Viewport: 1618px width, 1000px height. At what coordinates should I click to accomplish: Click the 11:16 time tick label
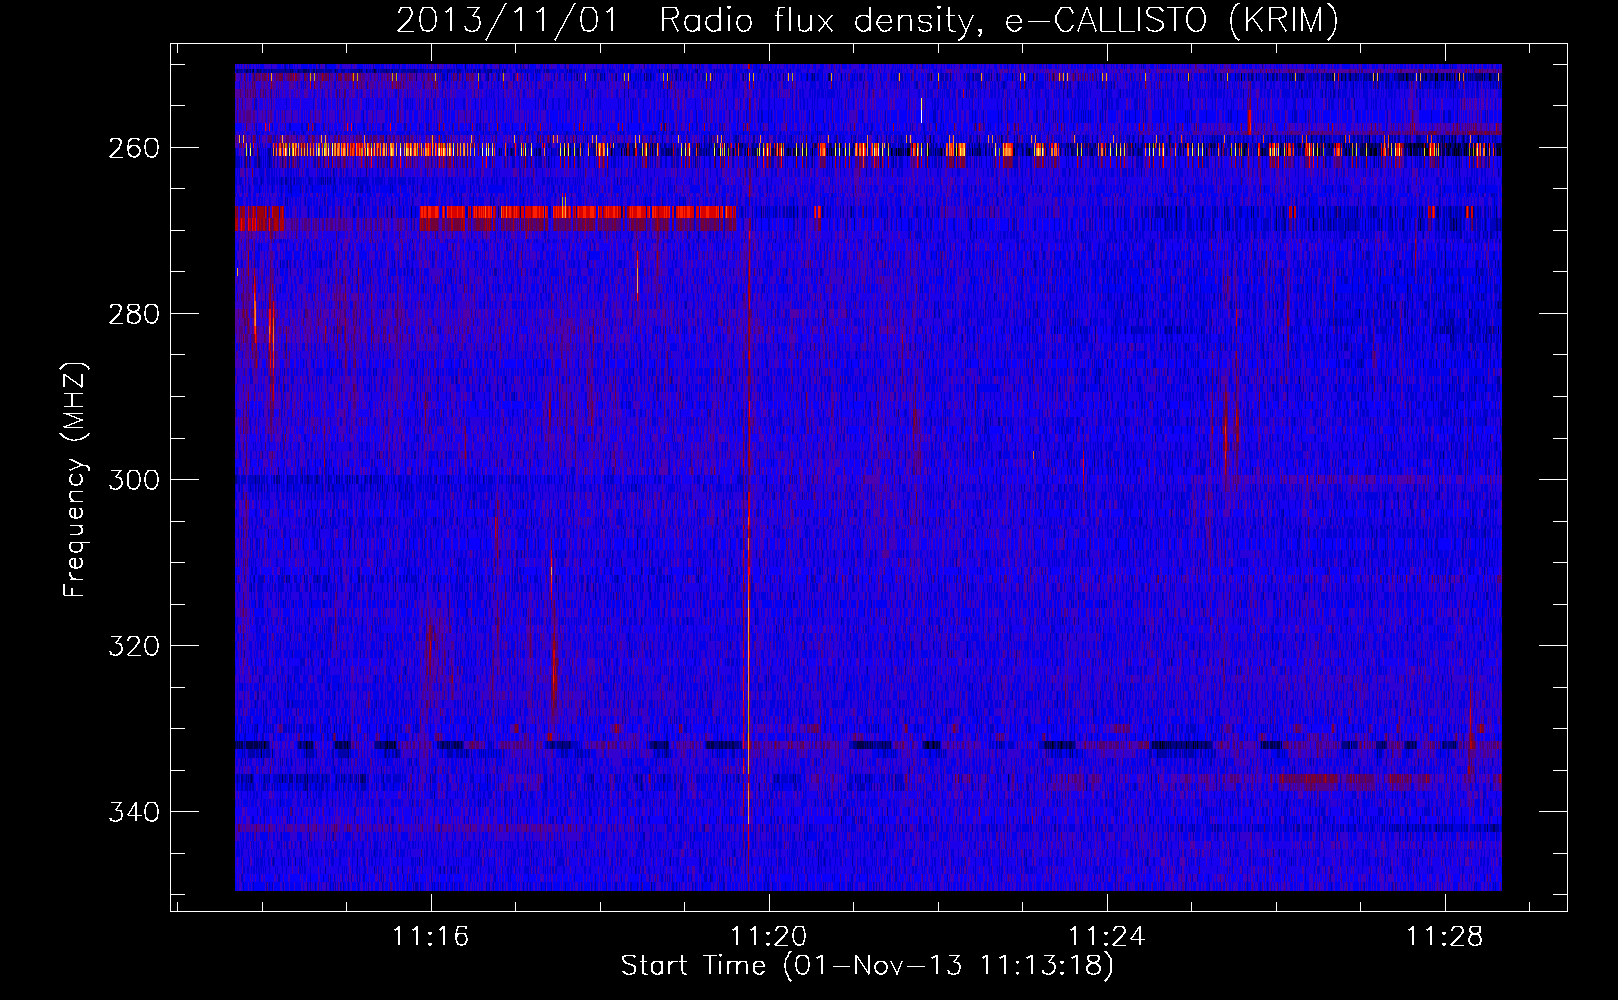click(x=431, y=936)
